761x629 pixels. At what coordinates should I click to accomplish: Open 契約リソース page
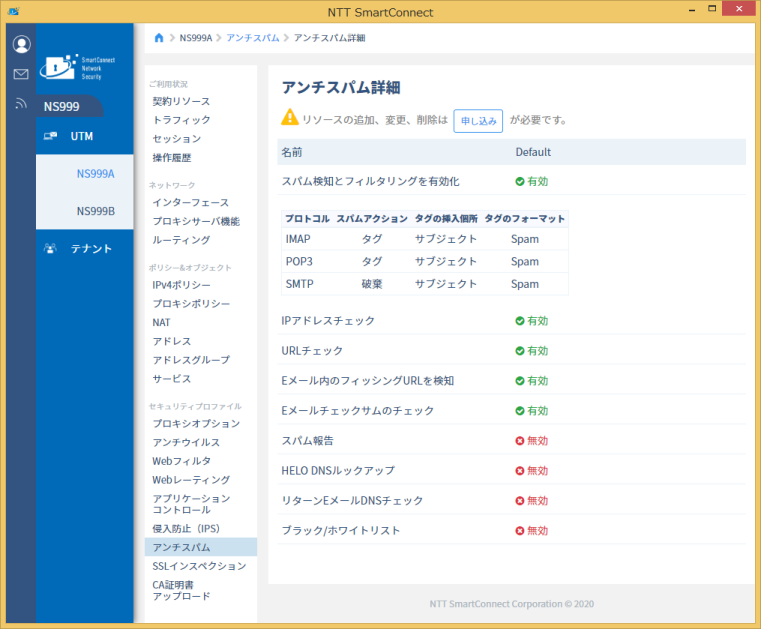coord(181,101)
